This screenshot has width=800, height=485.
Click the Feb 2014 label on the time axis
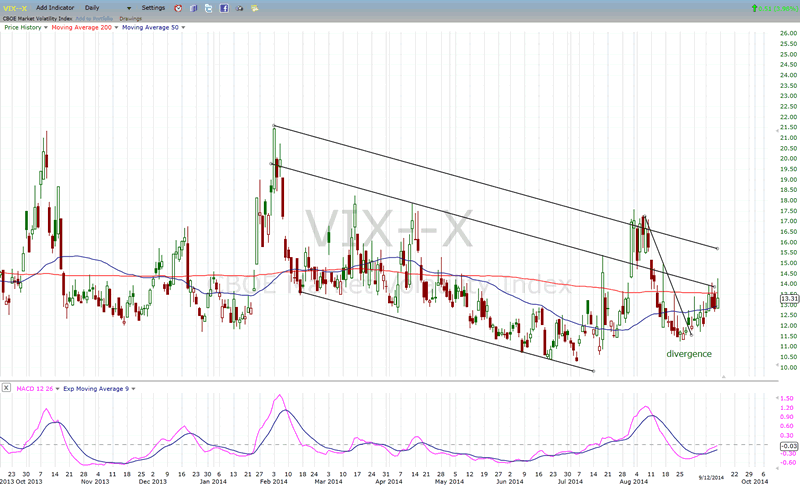pyautogui.click(x=273, y=481)
